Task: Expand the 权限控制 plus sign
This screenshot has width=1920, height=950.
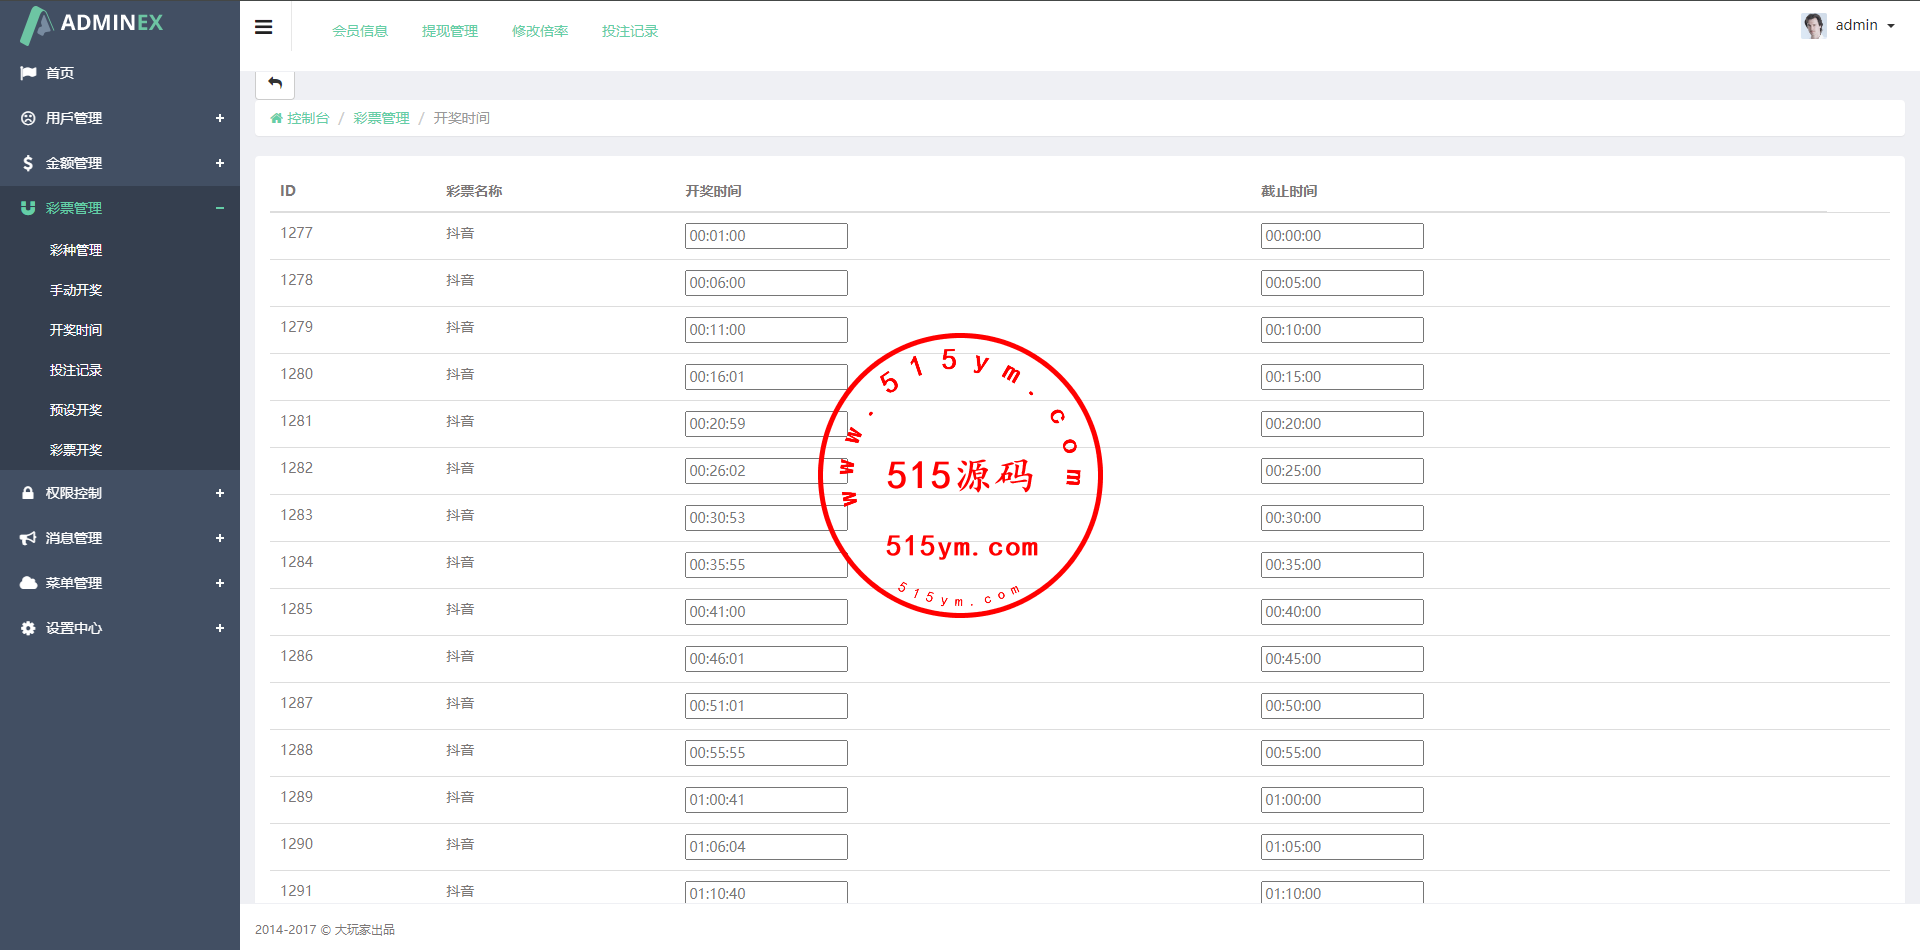Action: click(x=219, y=493)
